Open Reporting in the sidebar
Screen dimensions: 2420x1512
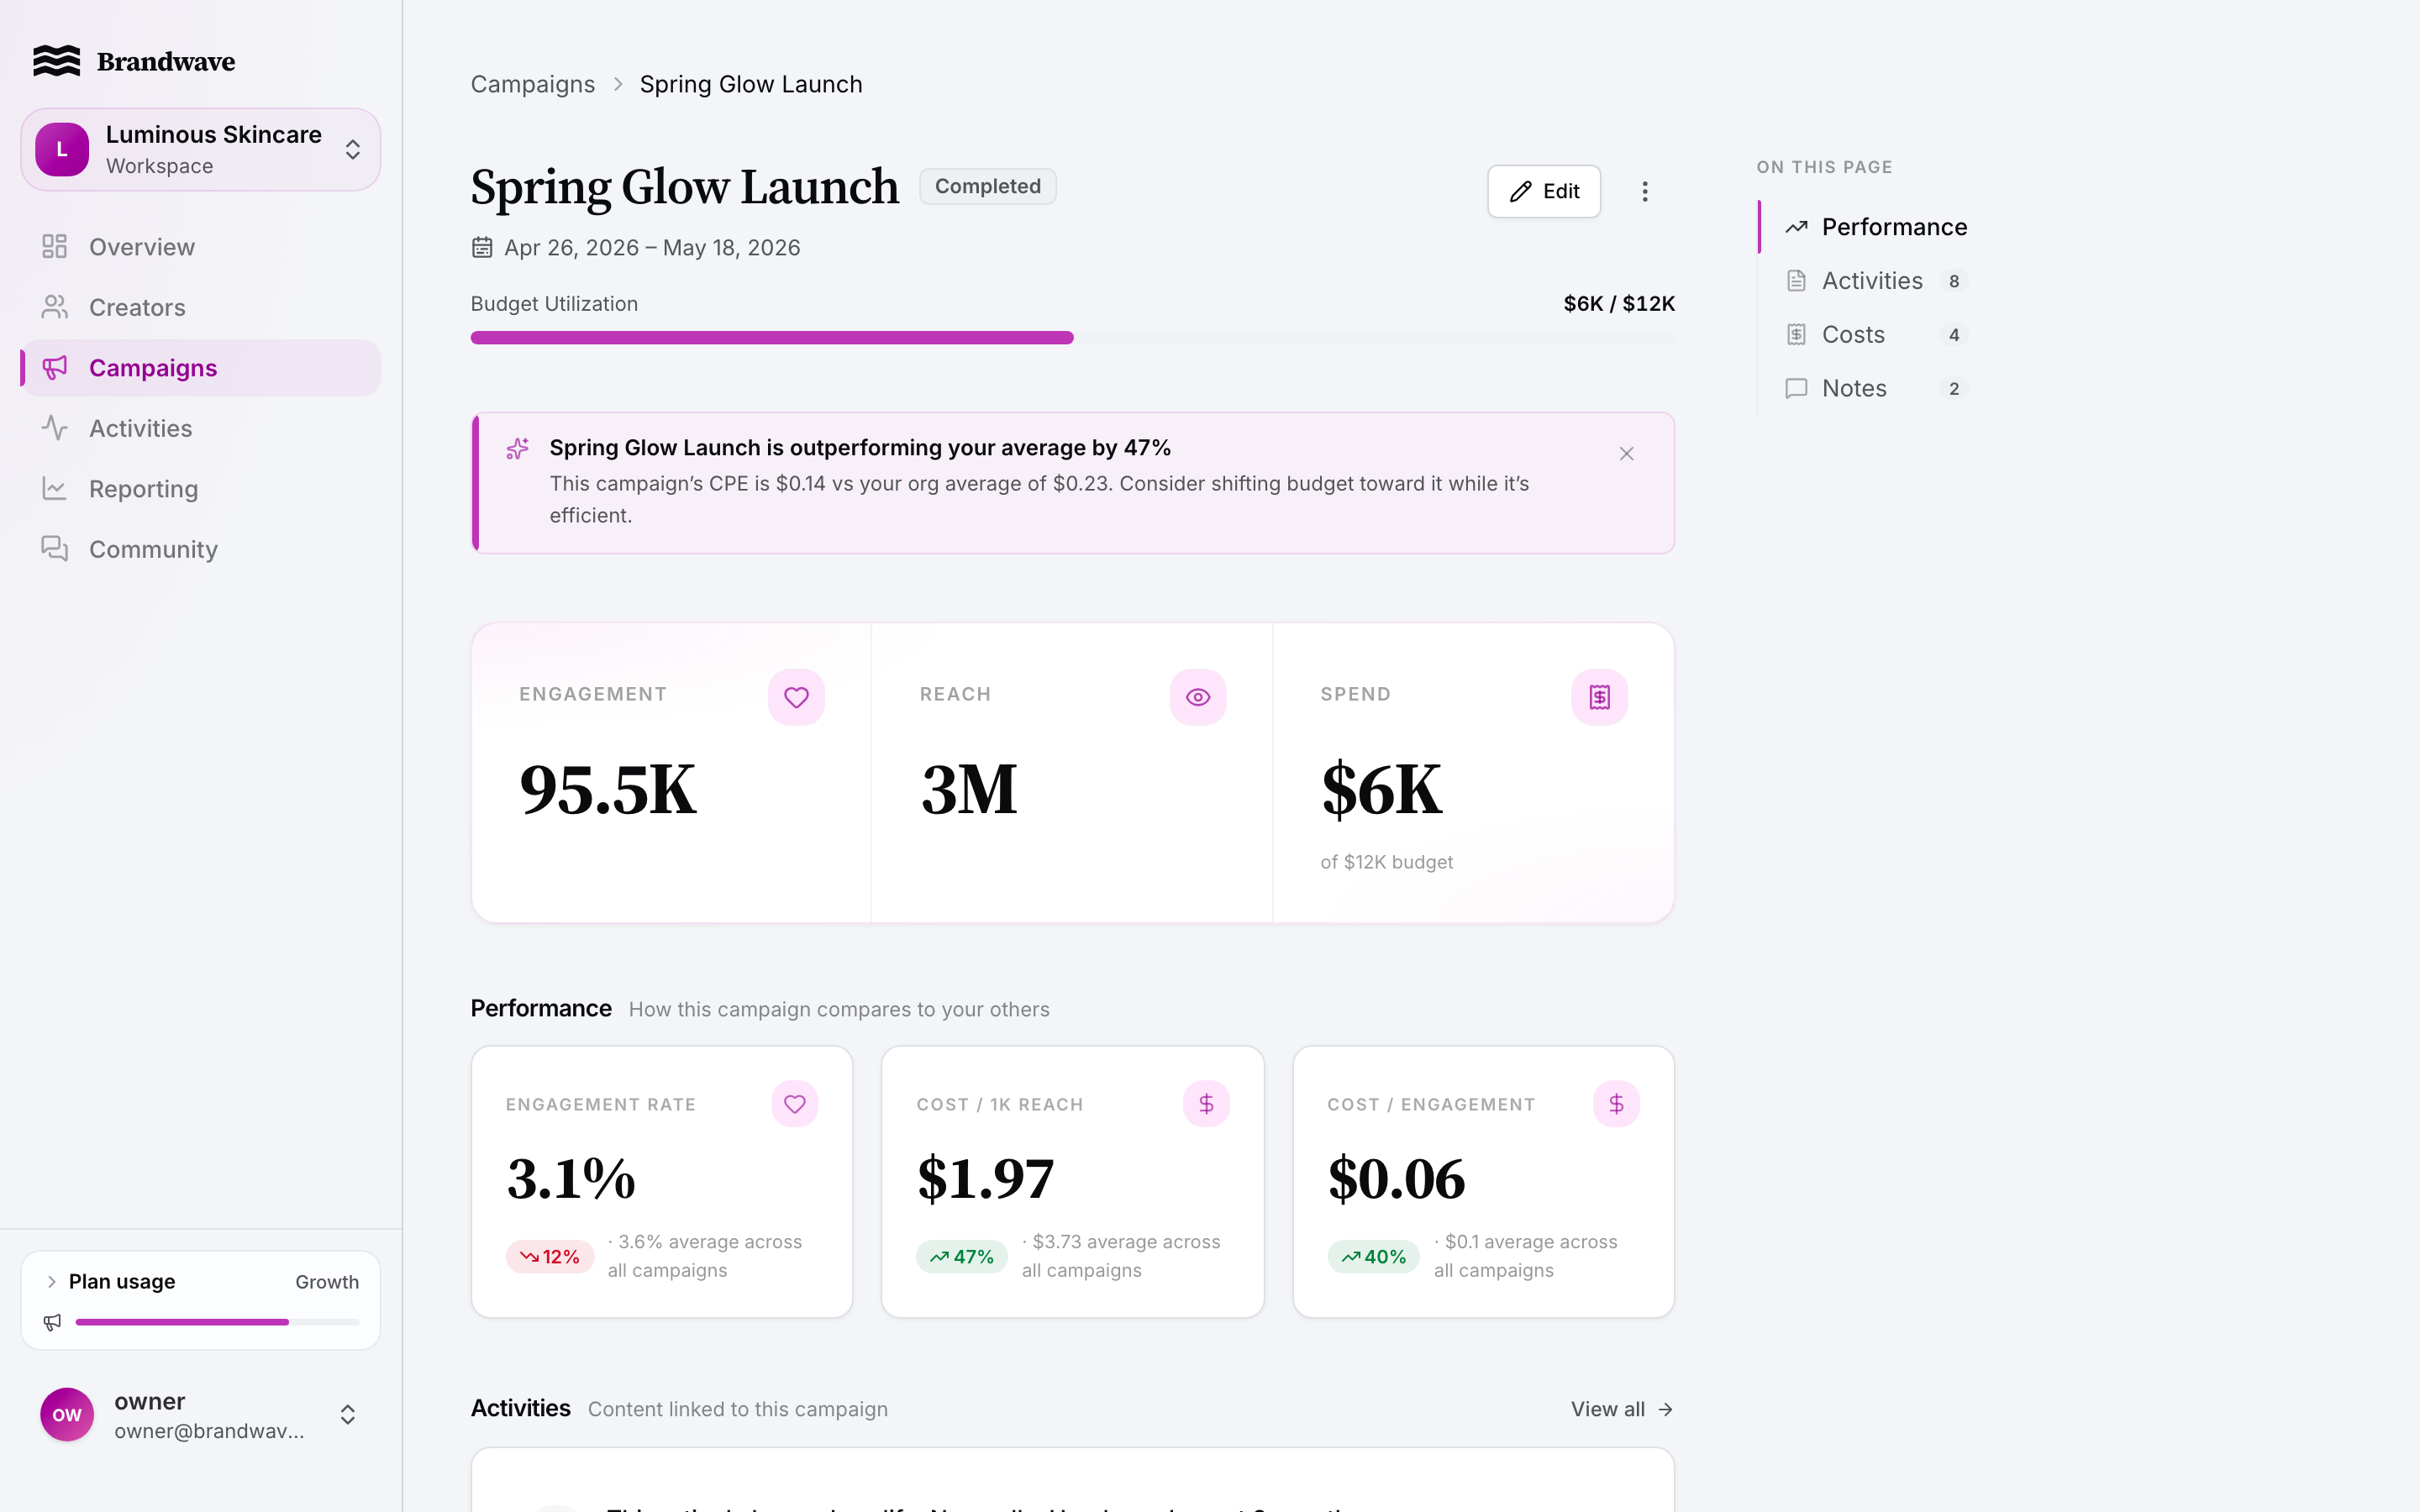coord(200,489)
